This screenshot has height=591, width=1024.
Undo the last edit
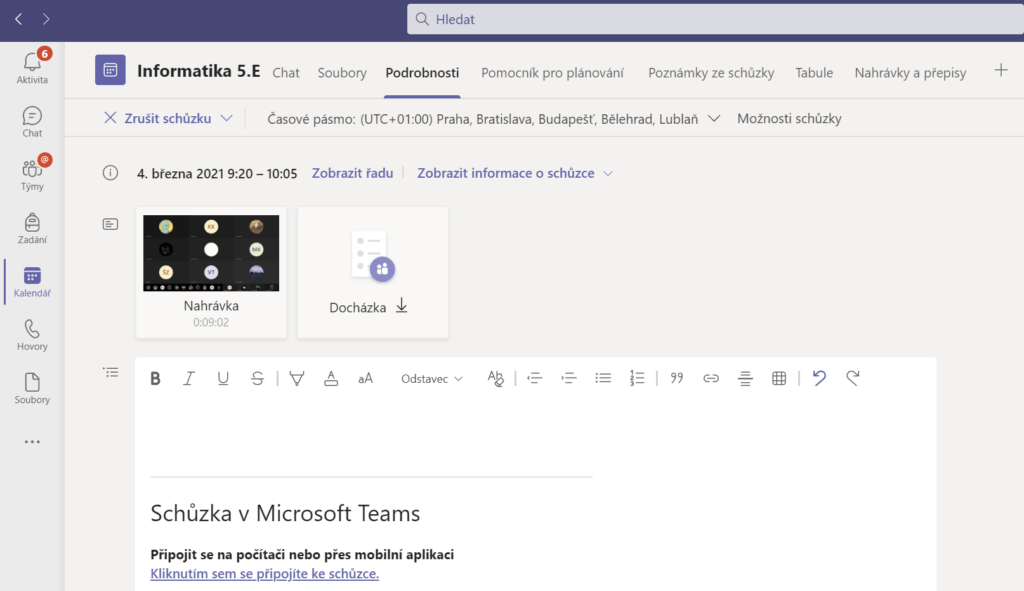point(819,378)
